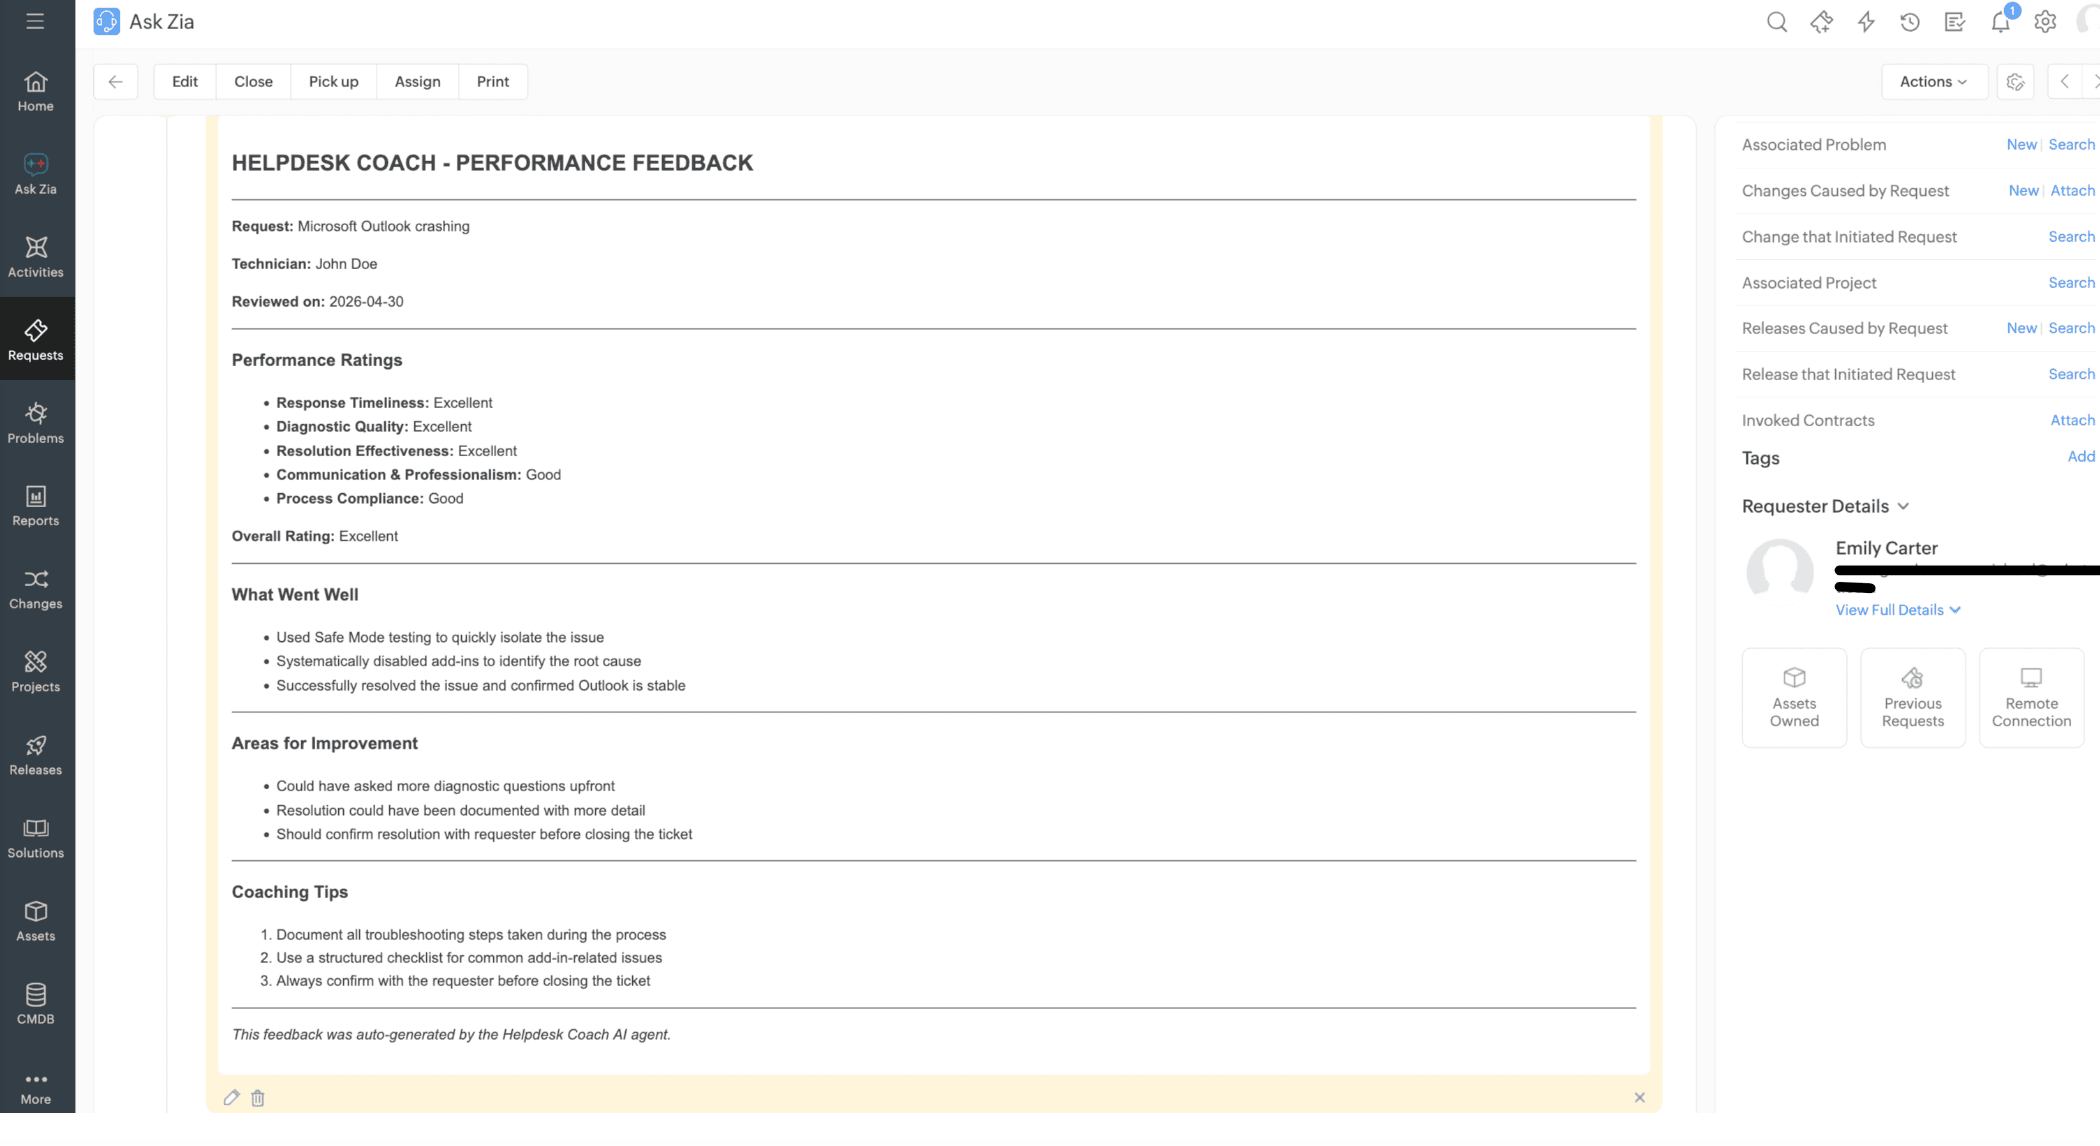
Task: Click the pencil edit note icon
Action: pos(231,1097)
